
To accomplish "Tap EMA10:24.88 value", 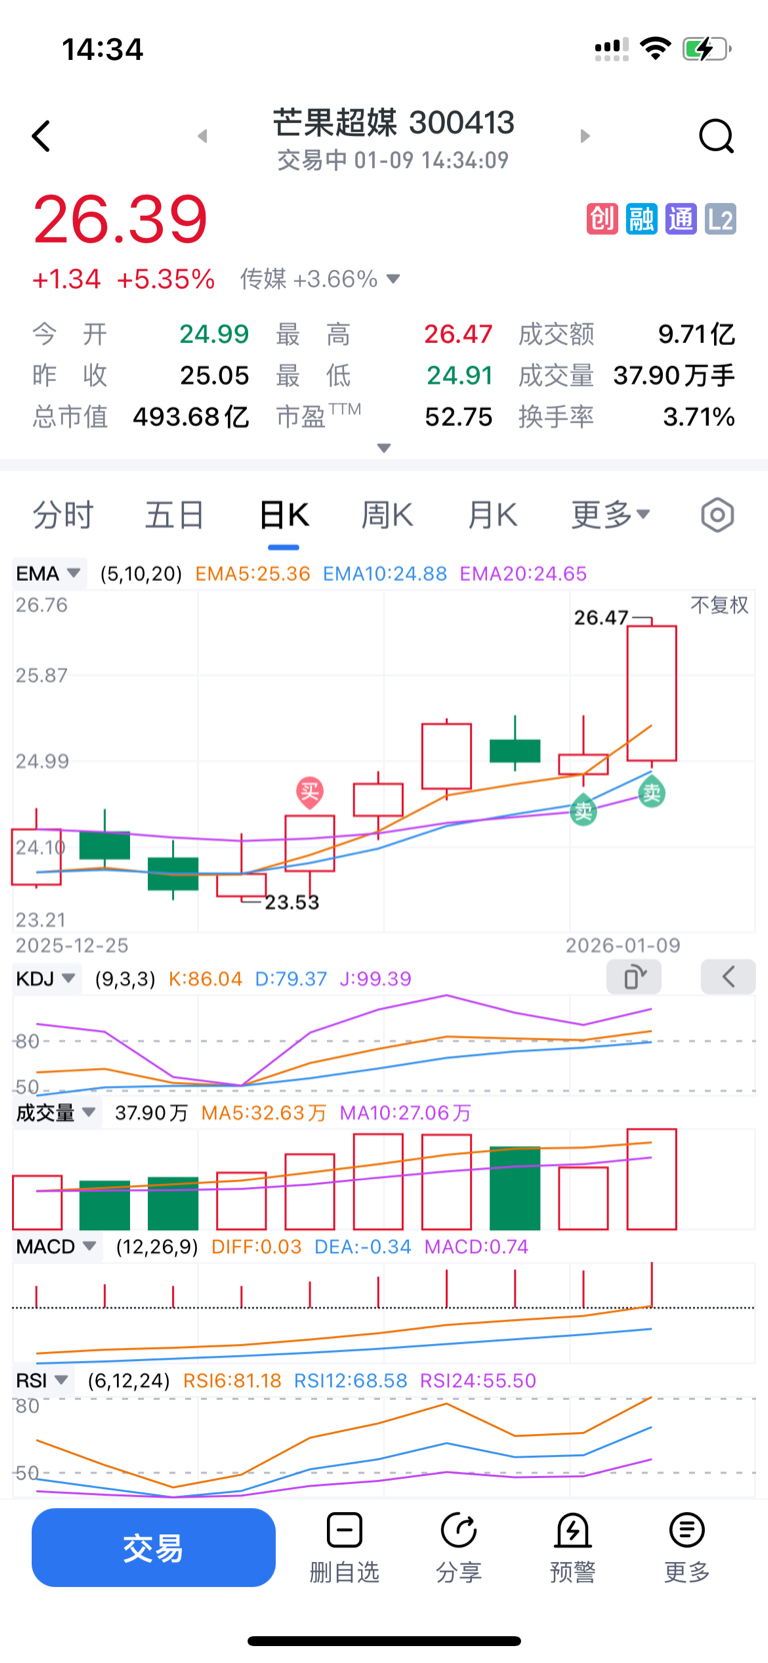I will (x=385, y=574).
